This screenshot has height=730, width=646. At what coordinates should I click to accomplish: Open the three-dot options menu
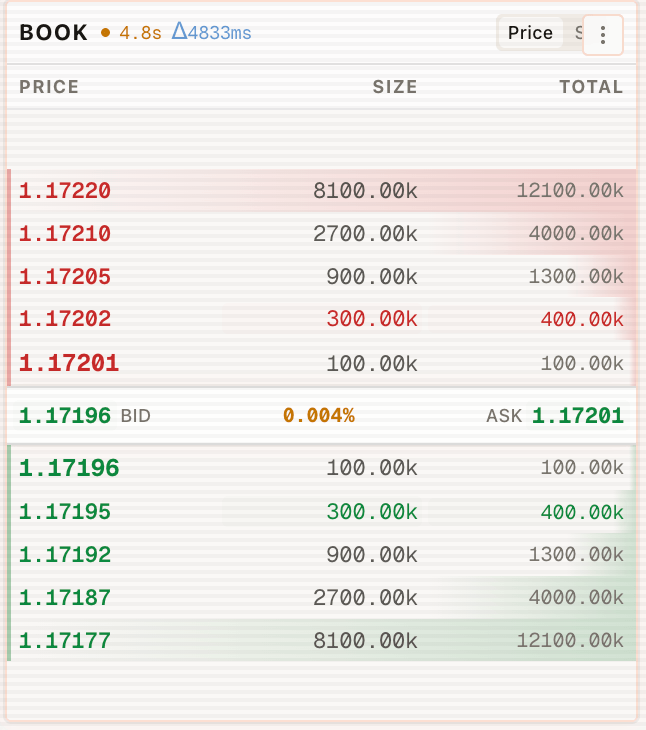603,35
